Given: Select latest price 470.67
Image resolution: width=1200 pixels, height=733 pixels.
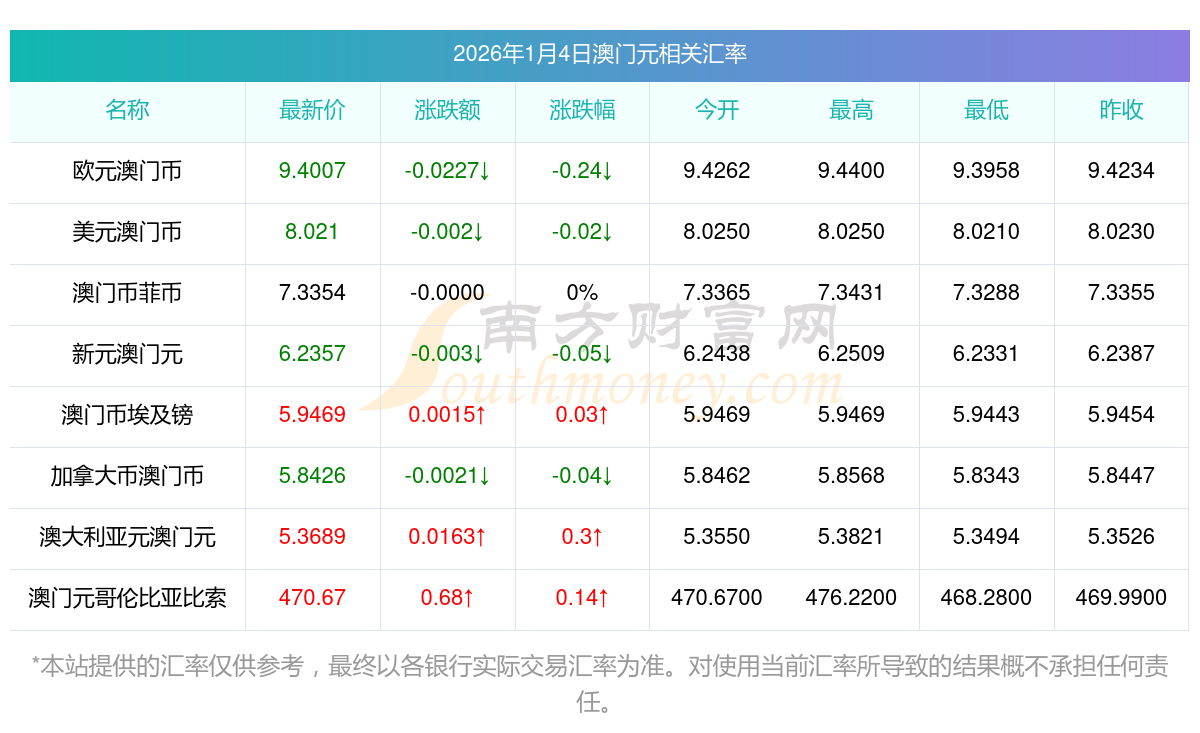Looking at the screenshot, I should pyautogui.click(x=312, y=598).
